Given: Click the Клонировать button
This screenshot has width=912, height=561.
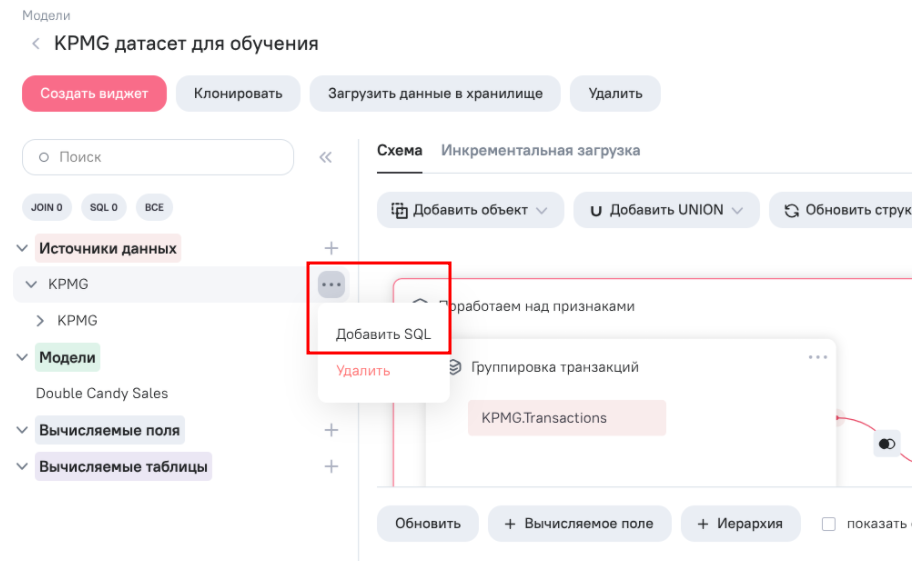Looking at the screenshot, I should click(x=238, y=94).
